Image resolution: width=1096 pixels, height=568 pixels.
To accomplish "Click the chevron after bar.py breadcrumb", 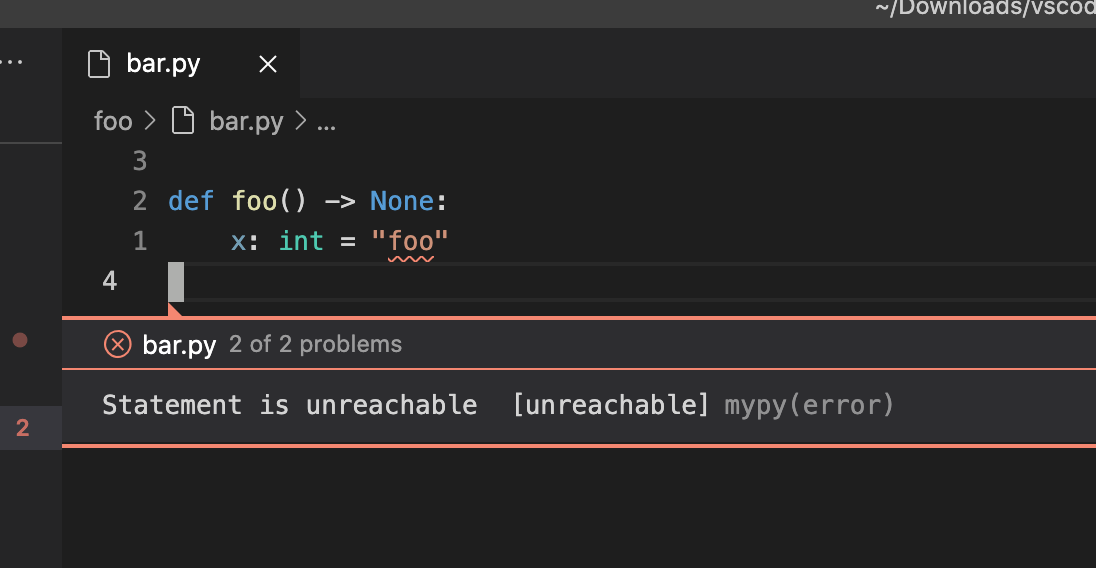I will (x=301, y=121).
